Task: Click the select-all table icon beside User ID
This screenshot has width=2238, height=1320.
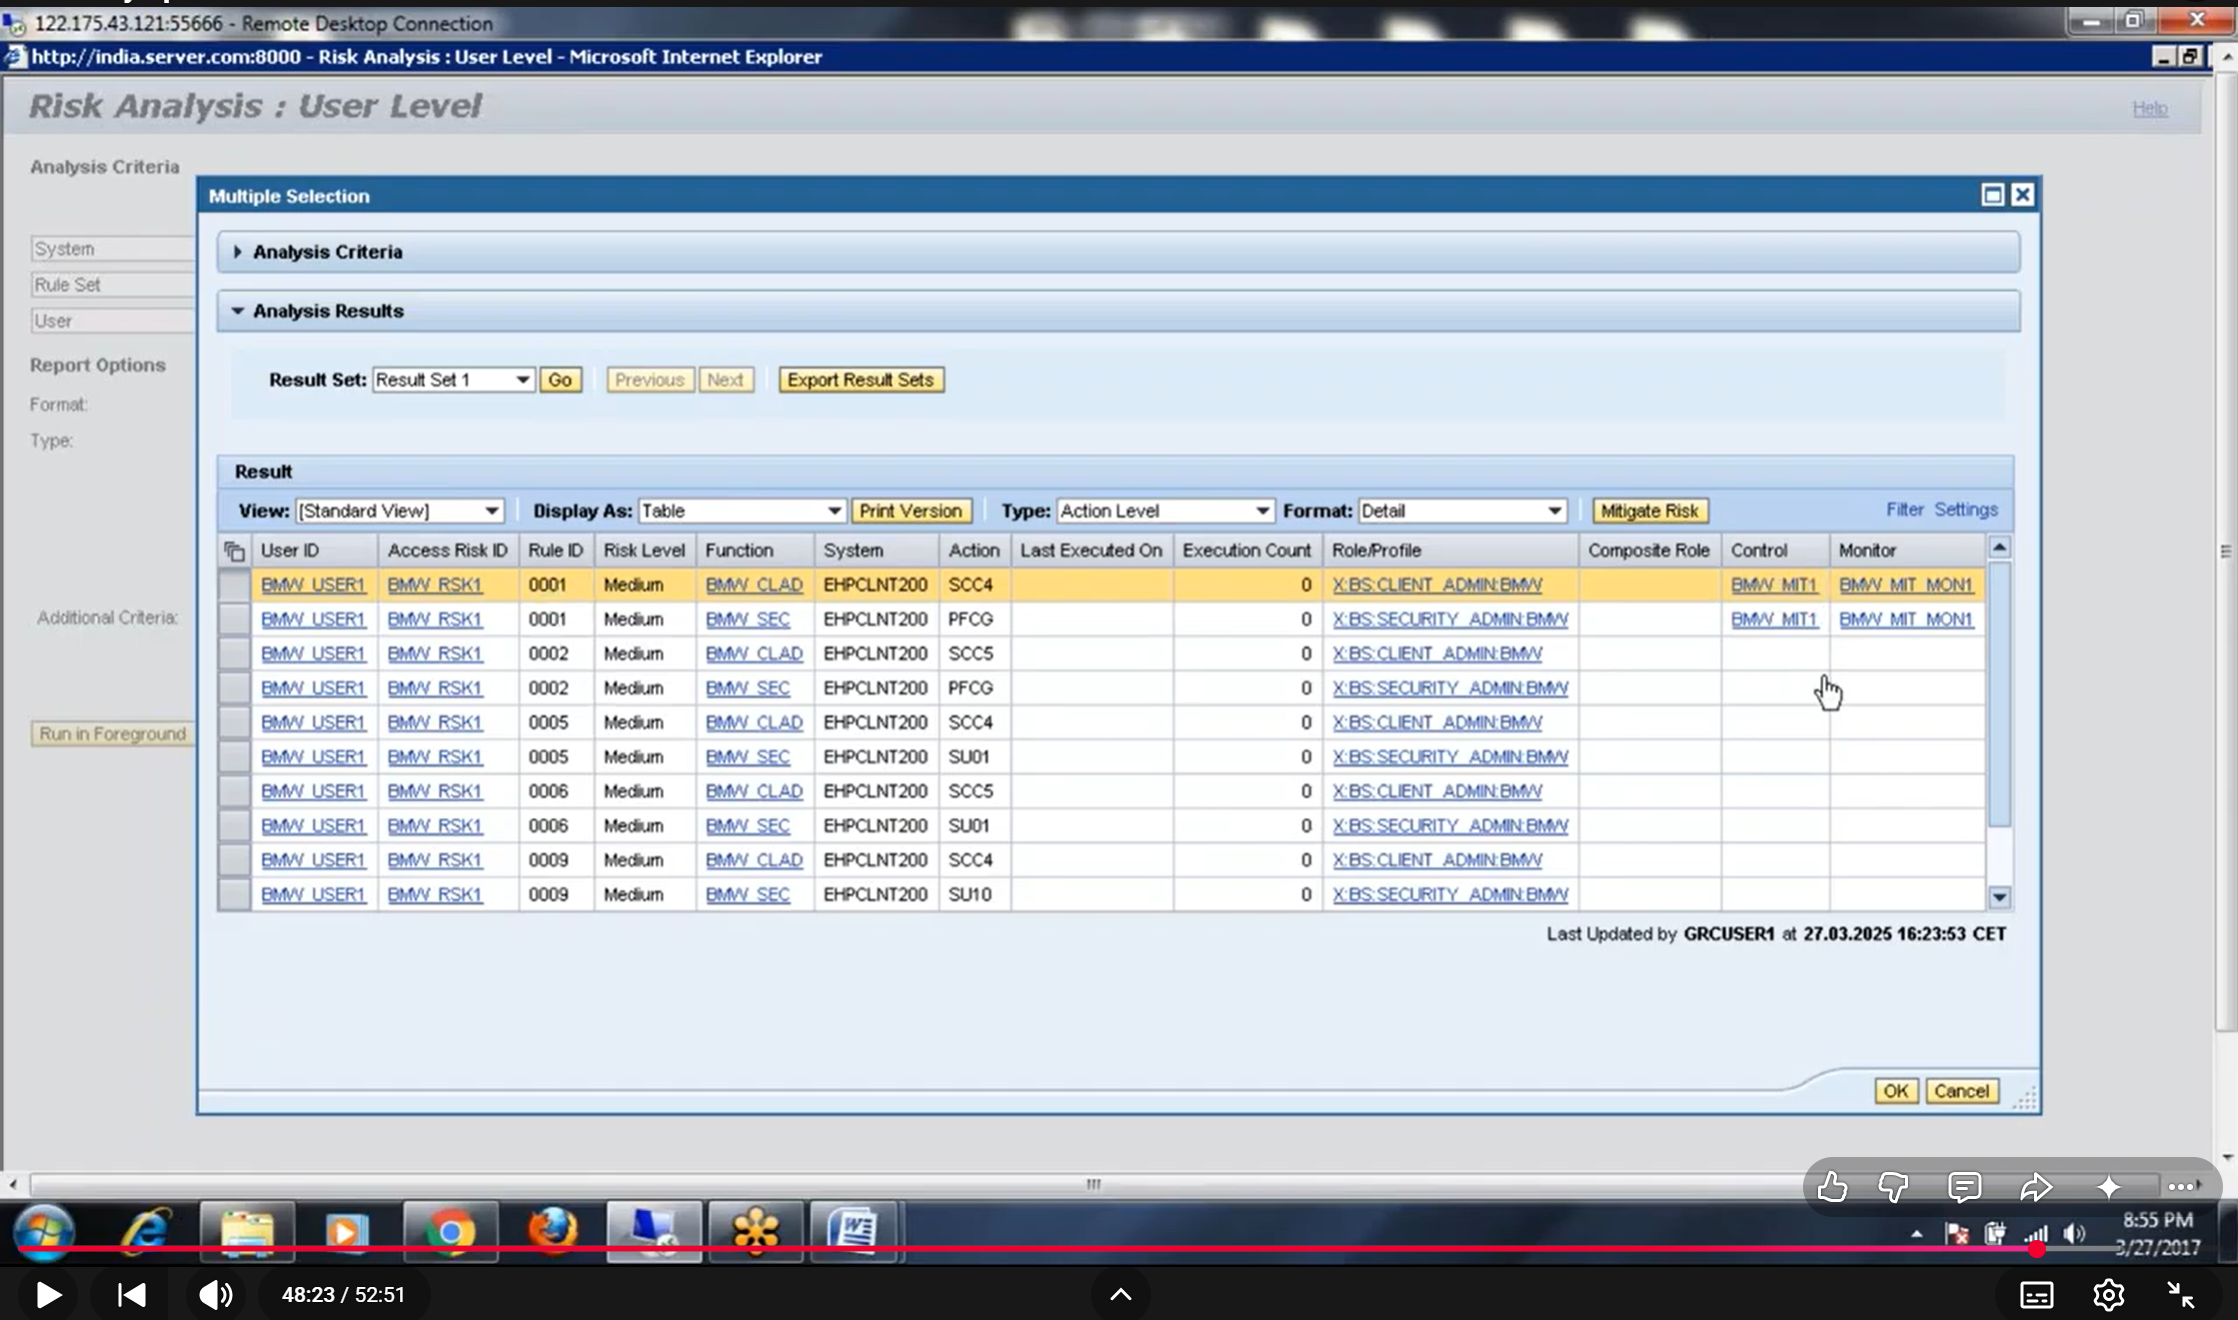Action: point(234,551)
